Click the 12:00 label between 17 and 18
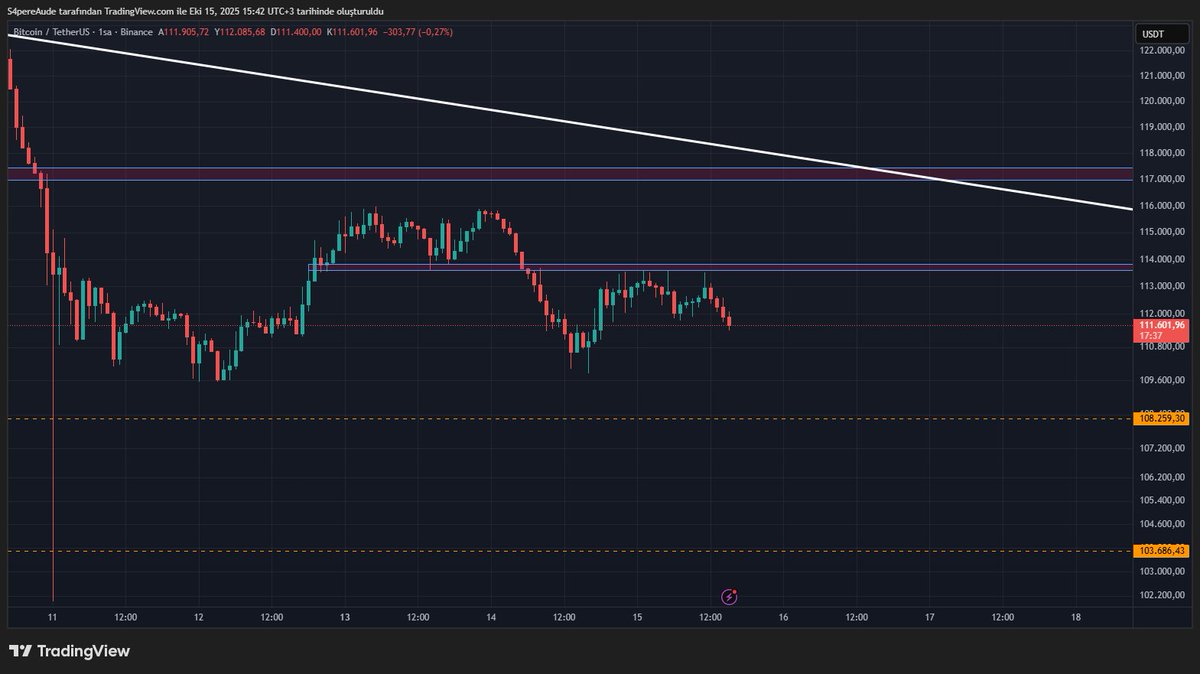Image resolution: width=1200 pixels, height=674 pixels. tap(1002, 617)
